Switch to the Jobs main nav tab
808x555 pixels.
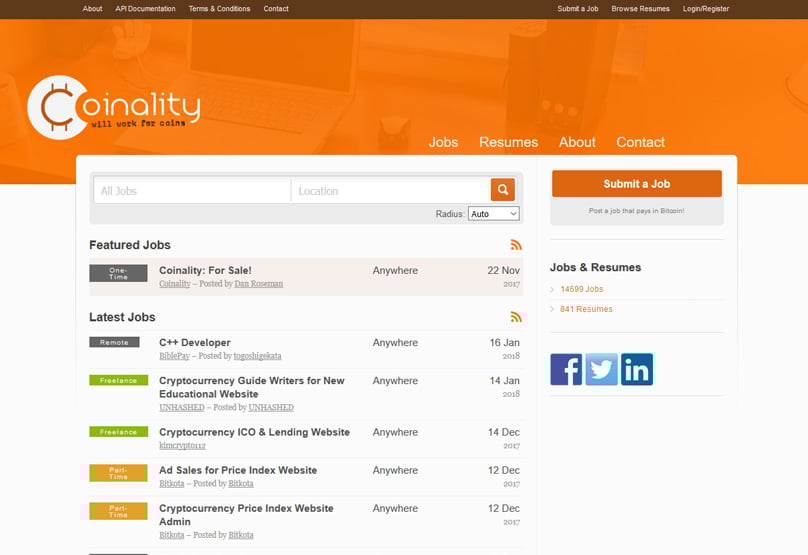[x=443, y=142]
